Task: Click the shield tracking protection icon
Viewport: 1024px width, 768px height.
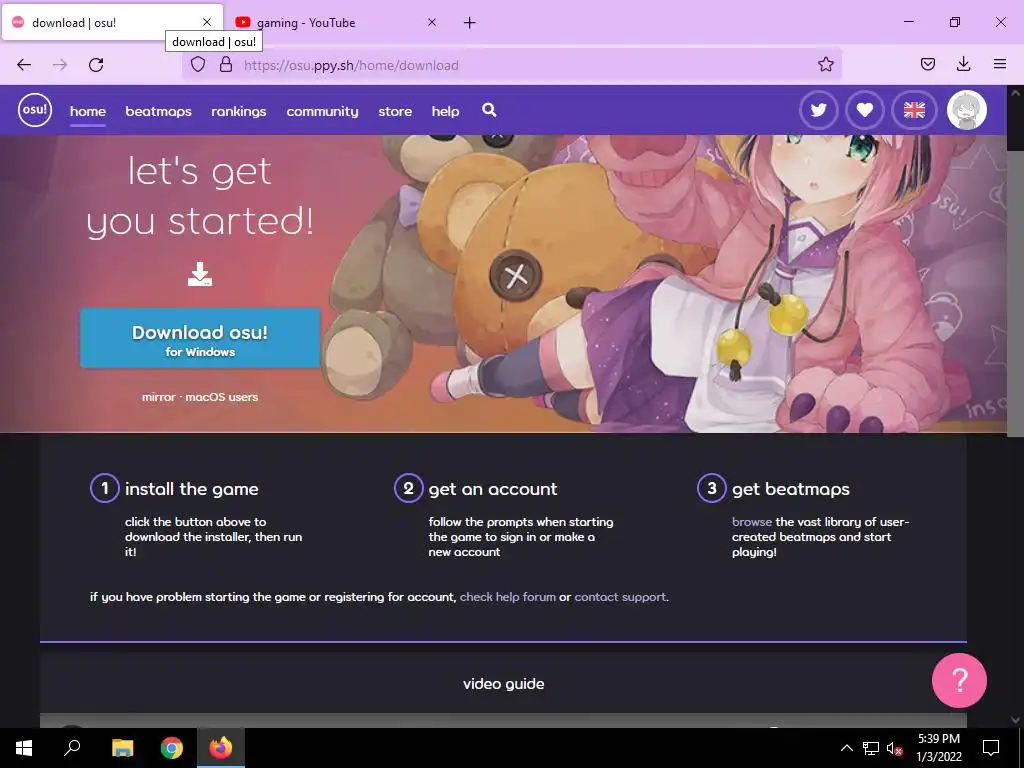Action: (198, 64)
